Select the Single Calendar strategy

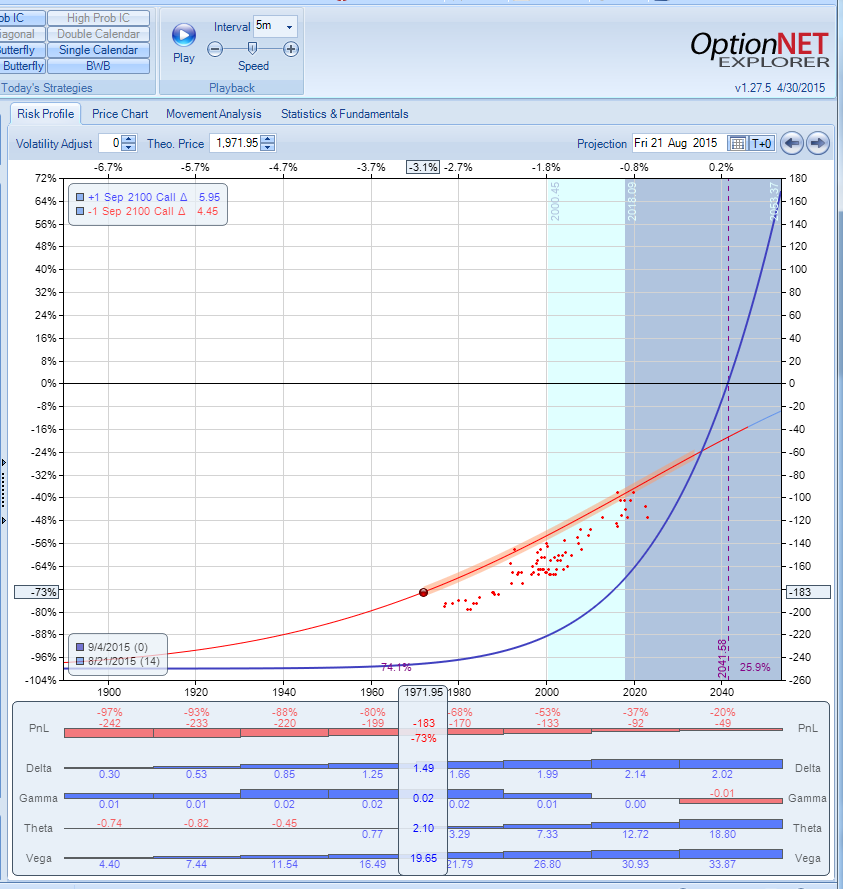tap(98, 50)
